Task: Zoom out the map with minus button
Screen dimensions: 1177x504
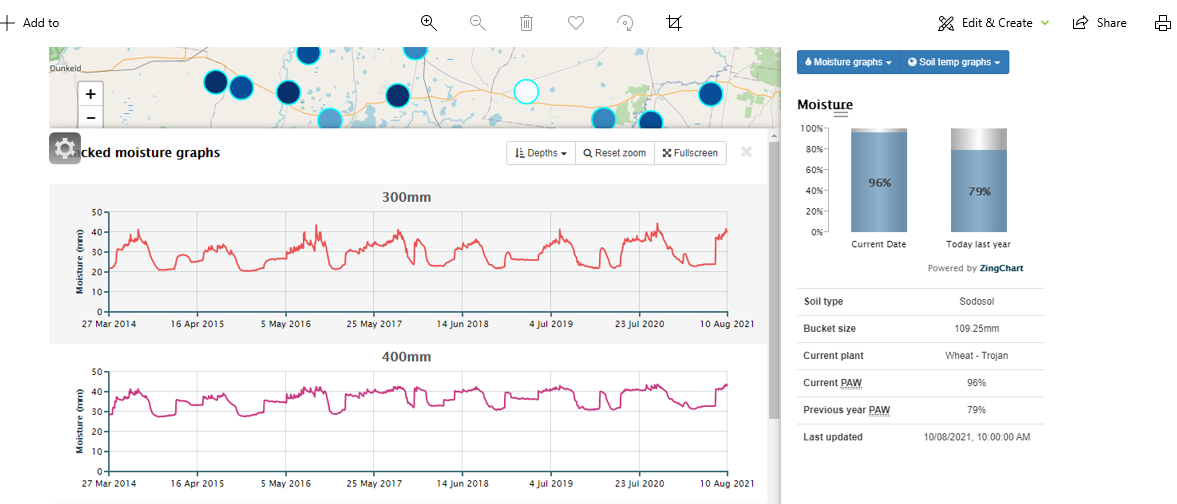Action: [x=91, y=117]
